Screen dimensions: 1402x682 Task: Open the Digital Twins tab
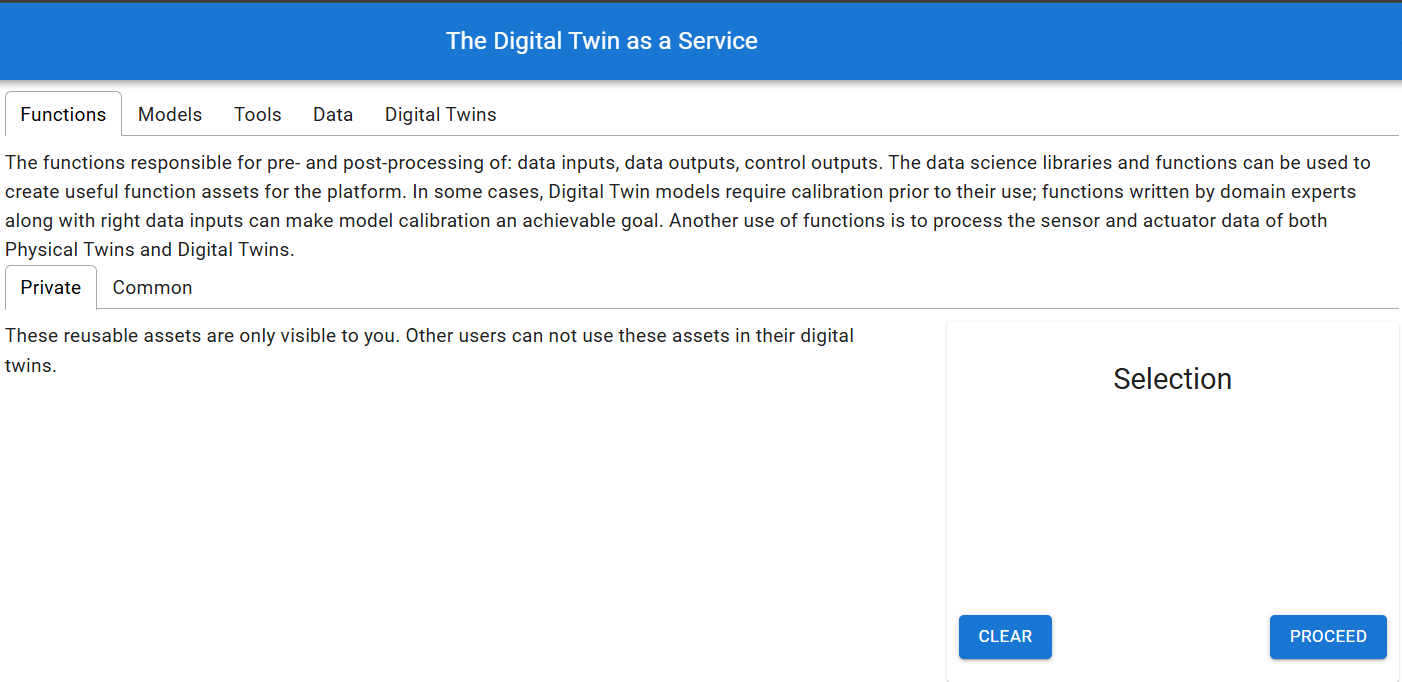(440, 115)
